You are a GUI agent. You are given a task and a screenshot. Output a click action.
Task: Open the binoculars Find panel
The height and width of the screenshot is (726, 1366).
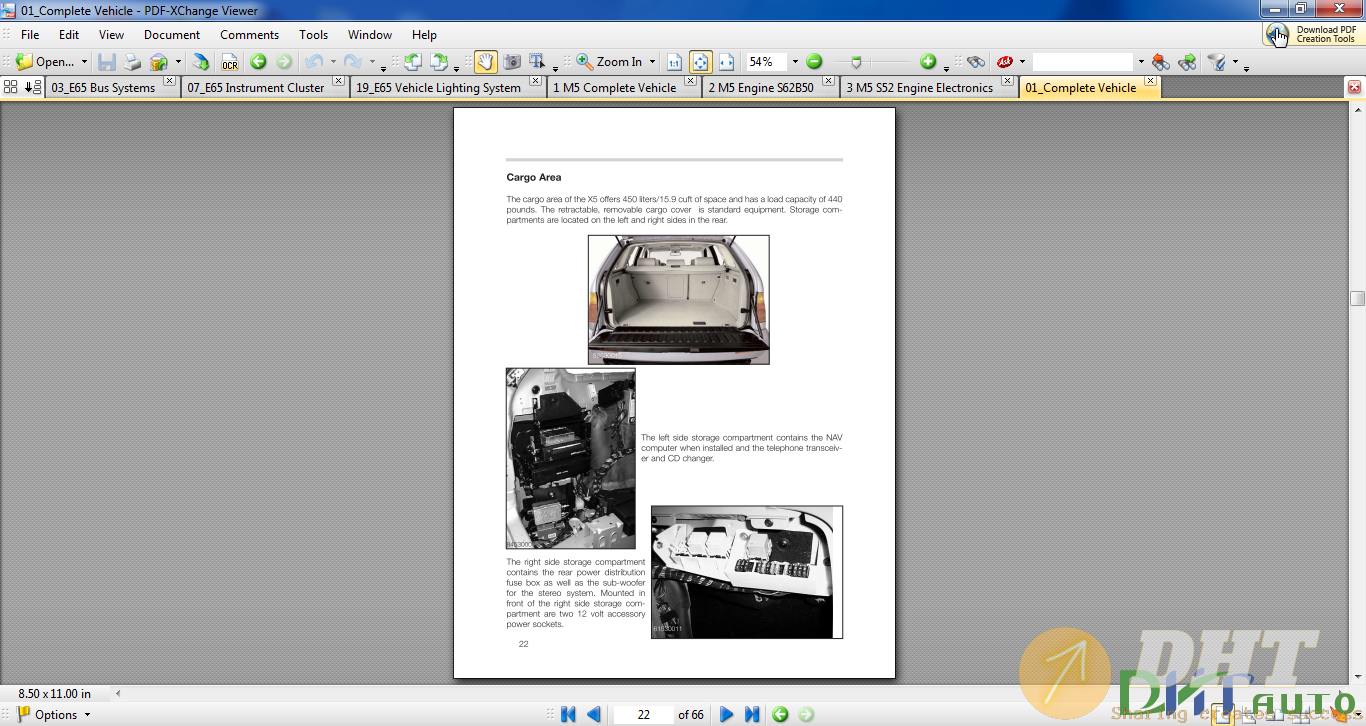tap(976, 62)
